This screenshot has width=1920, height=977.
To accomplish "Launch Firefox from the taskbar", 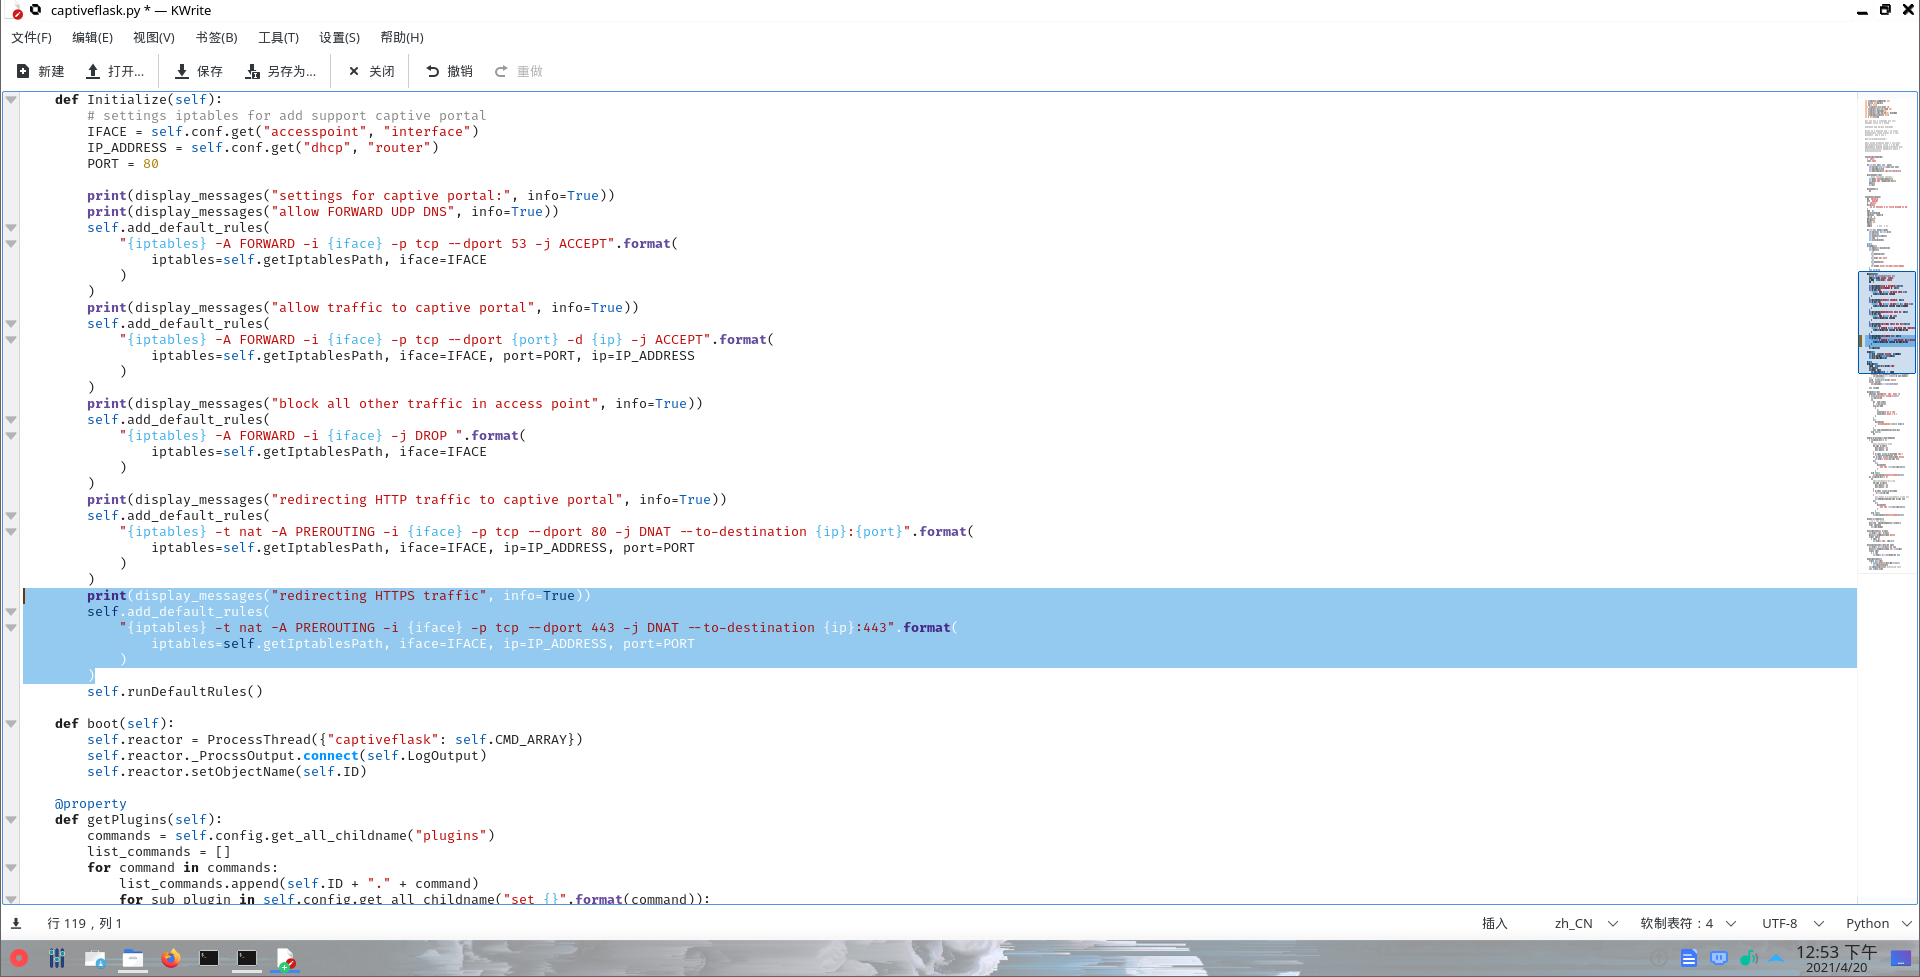I will 171,958.
